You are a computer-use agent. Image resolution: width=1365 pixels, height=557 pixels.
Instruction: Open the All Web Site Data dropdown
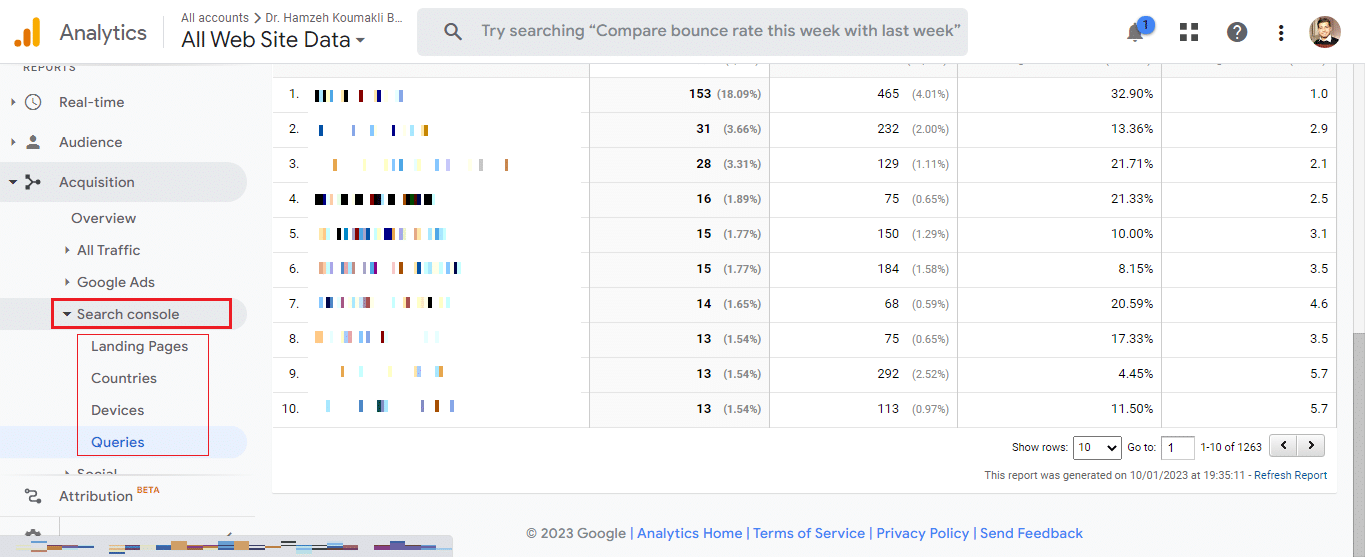pos(273,40)
